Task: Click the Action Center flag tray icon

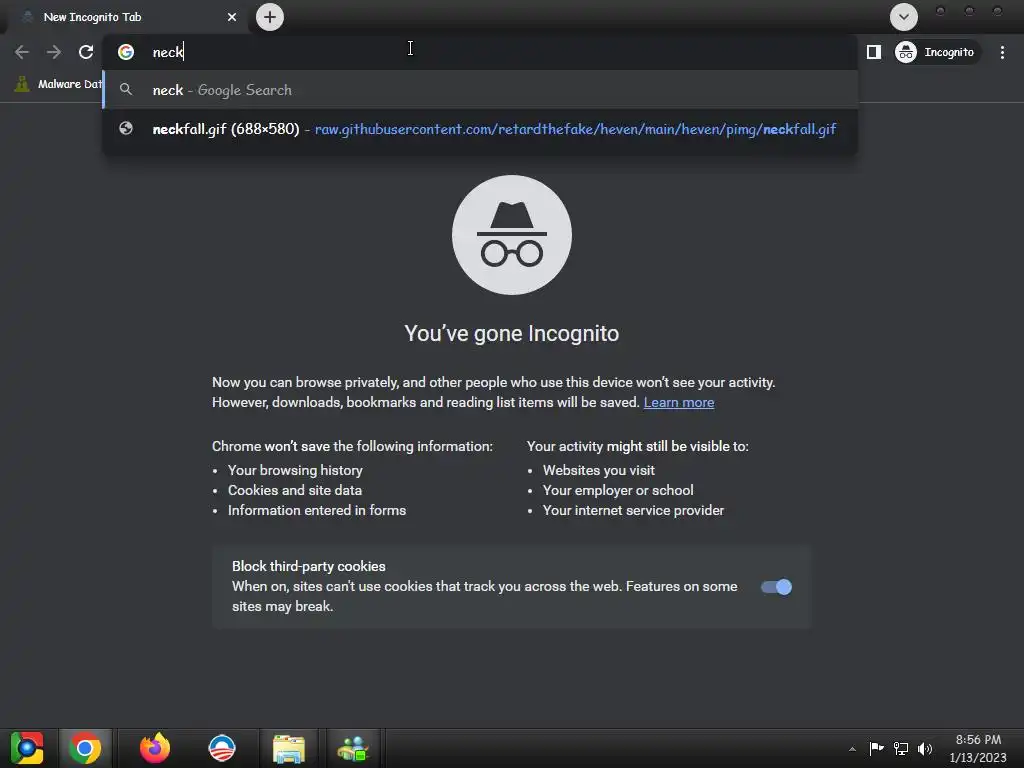Action: (x=876, y=748)
